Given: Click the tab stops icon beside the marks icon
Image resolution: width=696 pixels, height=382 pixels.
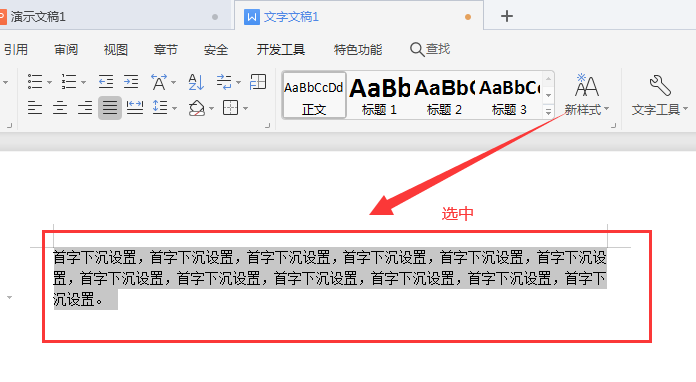Looking at the screenshot, I should 258,82.
